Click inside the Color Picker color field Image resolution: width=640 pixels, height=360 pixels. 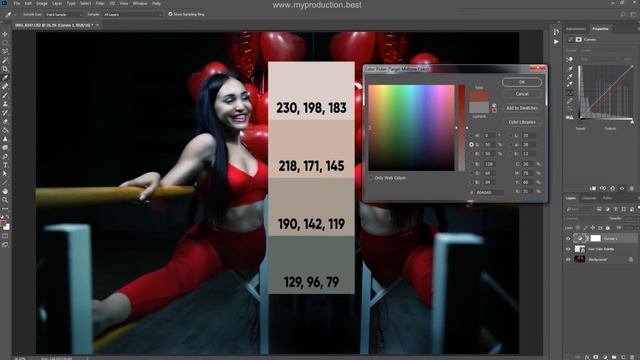(411, 128)
